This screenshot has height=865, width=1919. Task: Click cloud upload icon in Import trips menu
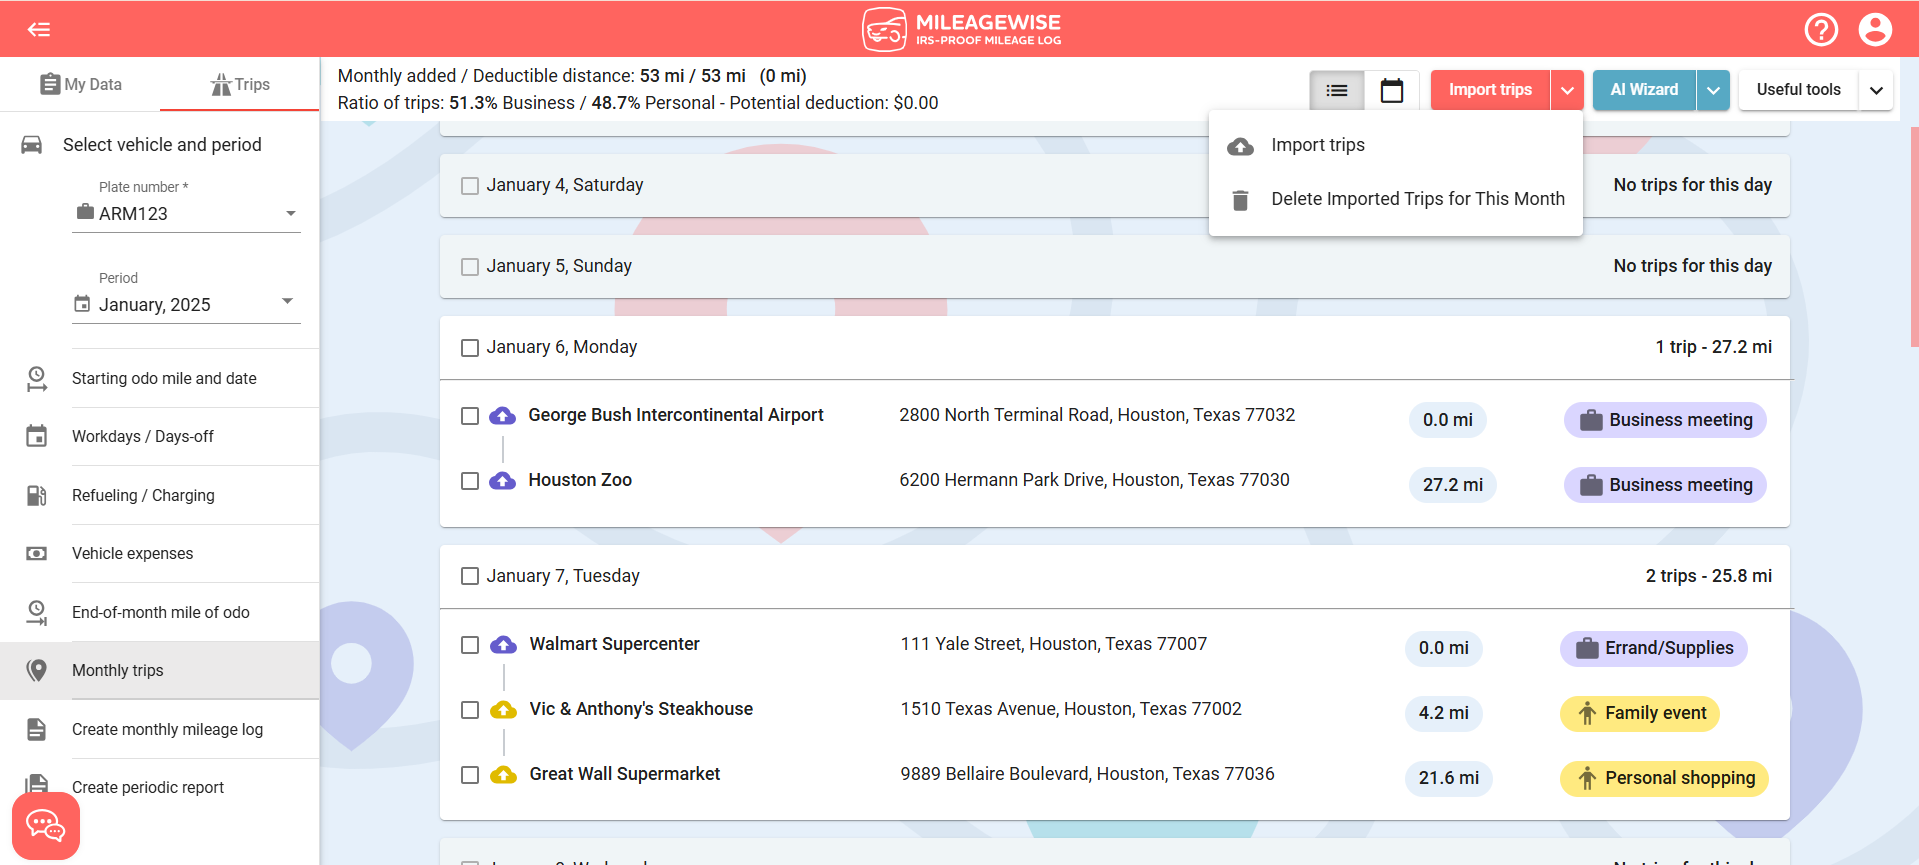click(x=1240, y=146)
